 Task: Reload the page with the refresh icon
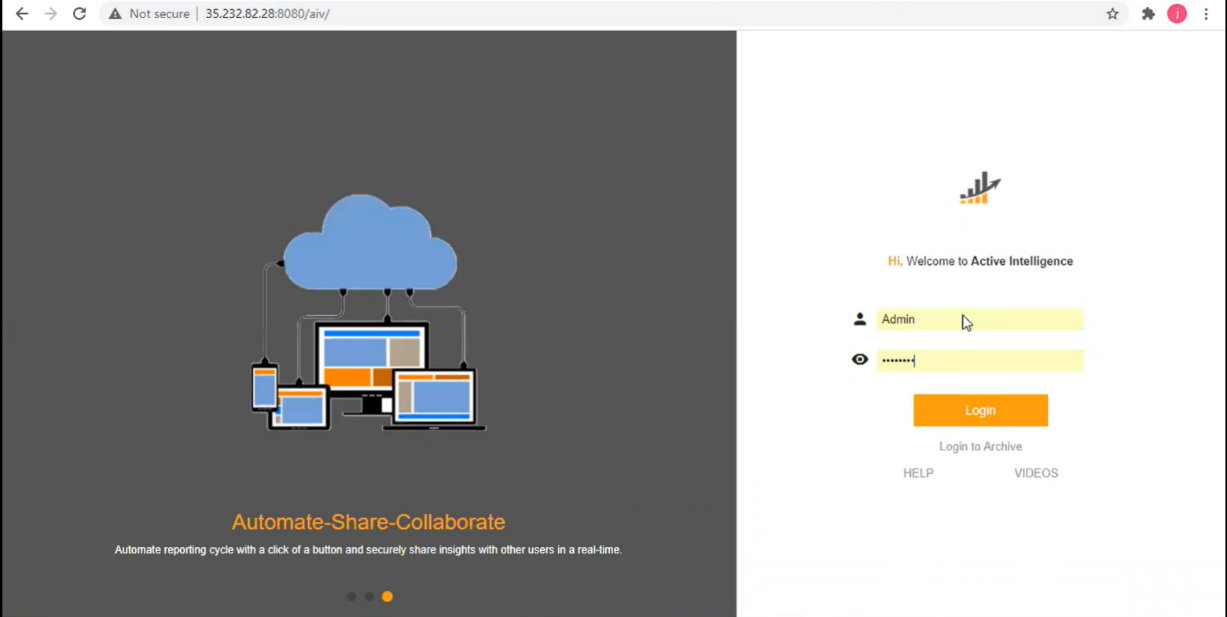tap(80, 14)
